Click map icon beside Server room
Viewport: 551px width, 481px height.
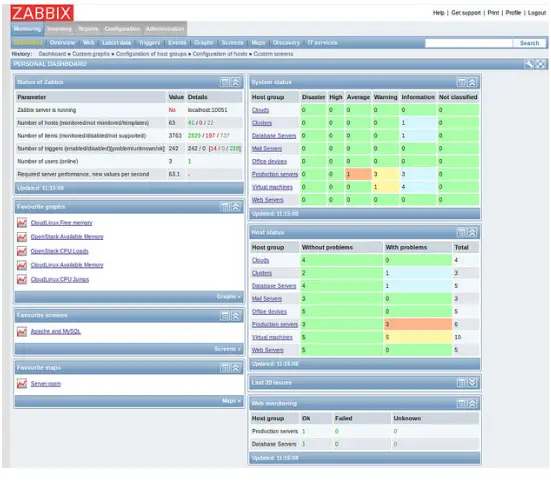coord(22,384)
